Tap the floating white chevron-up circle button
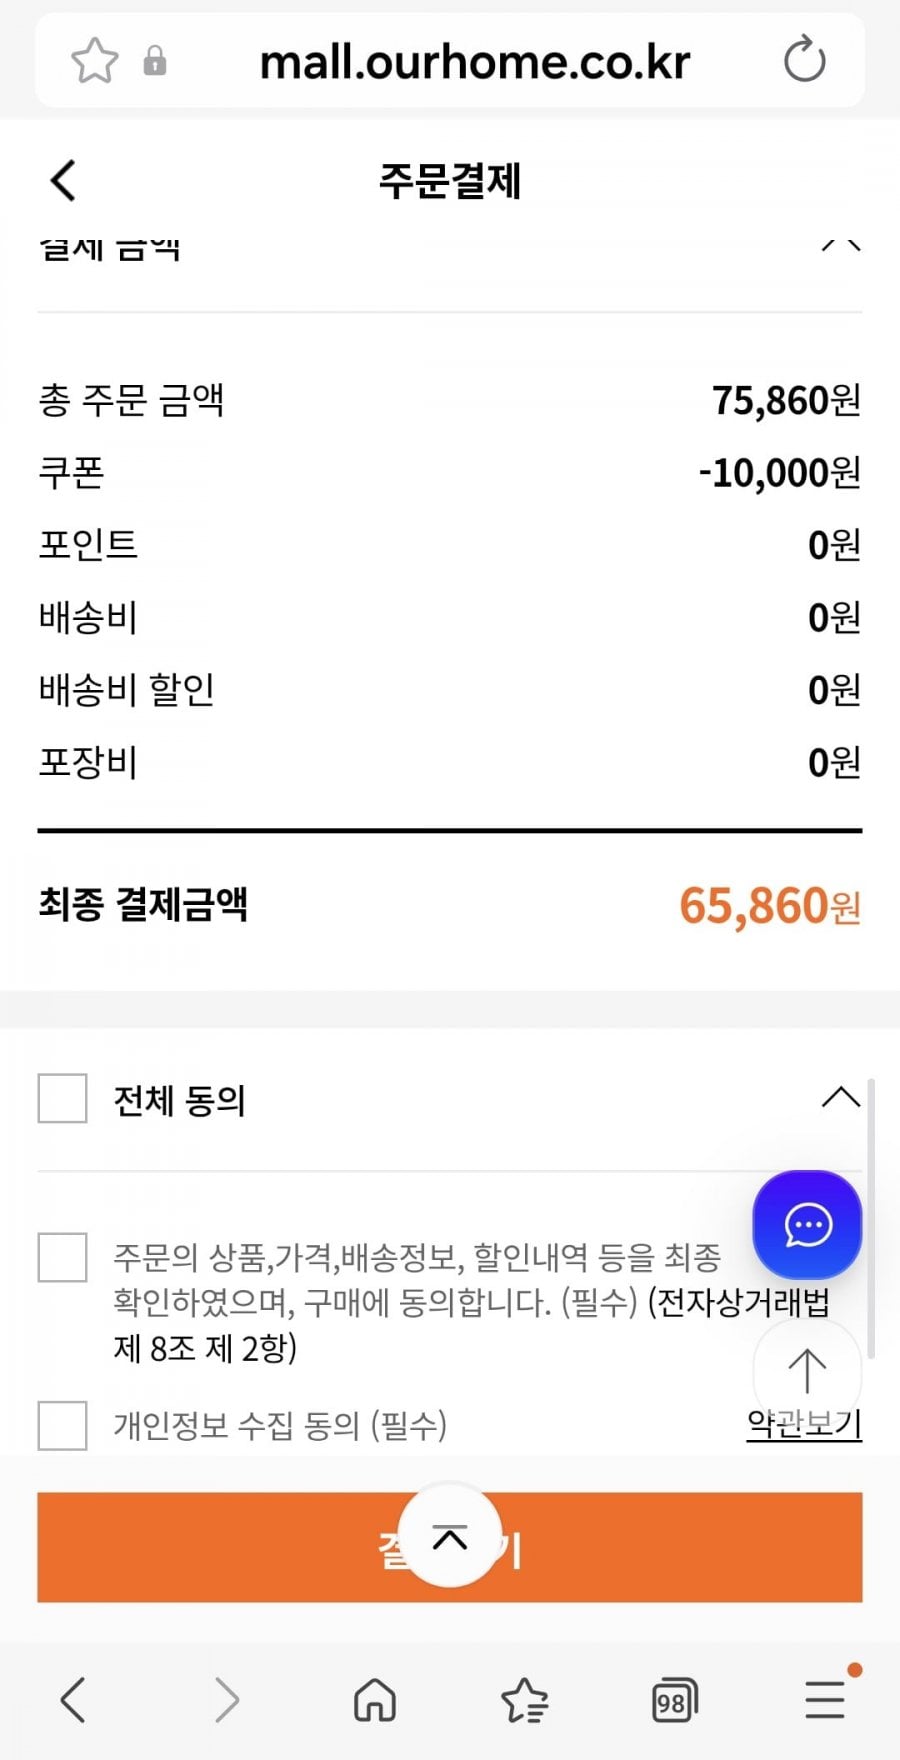This screenshot has height=1760, width=900. tap(450, 1537)
